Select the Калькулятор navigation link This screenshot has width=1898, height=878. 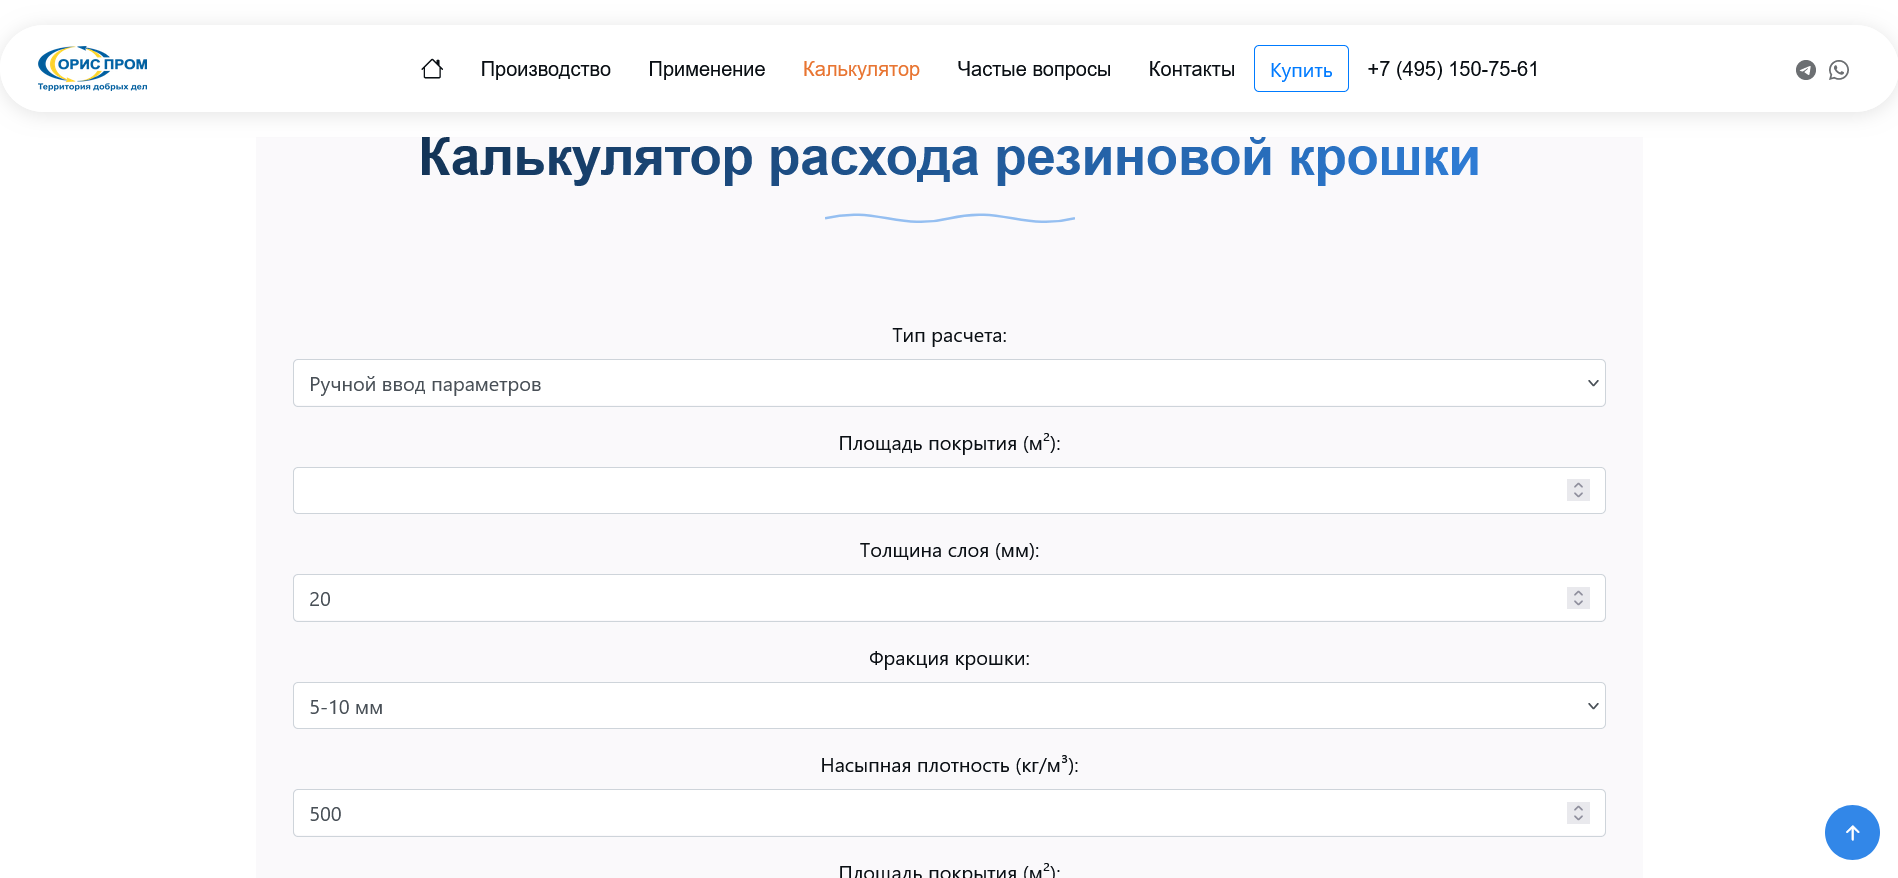click(x=860, y=69)
